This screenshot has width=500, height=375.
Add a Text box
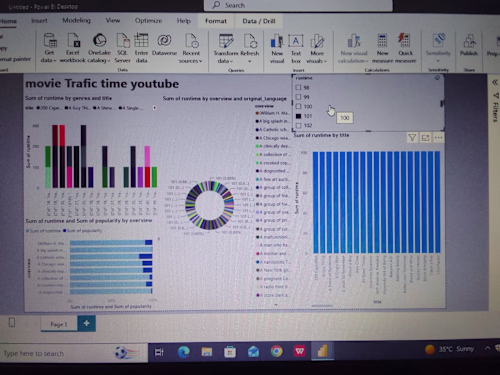coord(296,48)
